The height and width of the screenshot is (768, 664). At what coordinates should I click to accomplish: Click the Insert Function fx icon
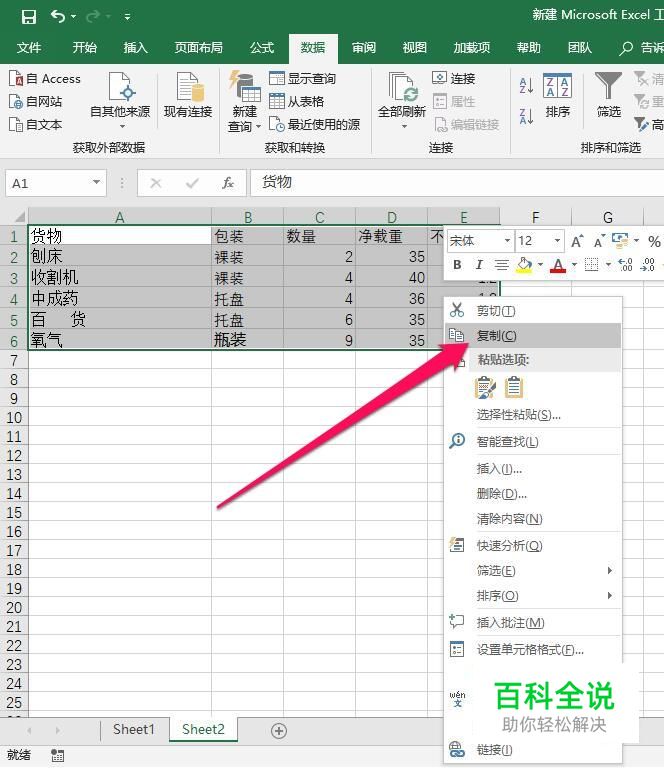tap(228, 183)
